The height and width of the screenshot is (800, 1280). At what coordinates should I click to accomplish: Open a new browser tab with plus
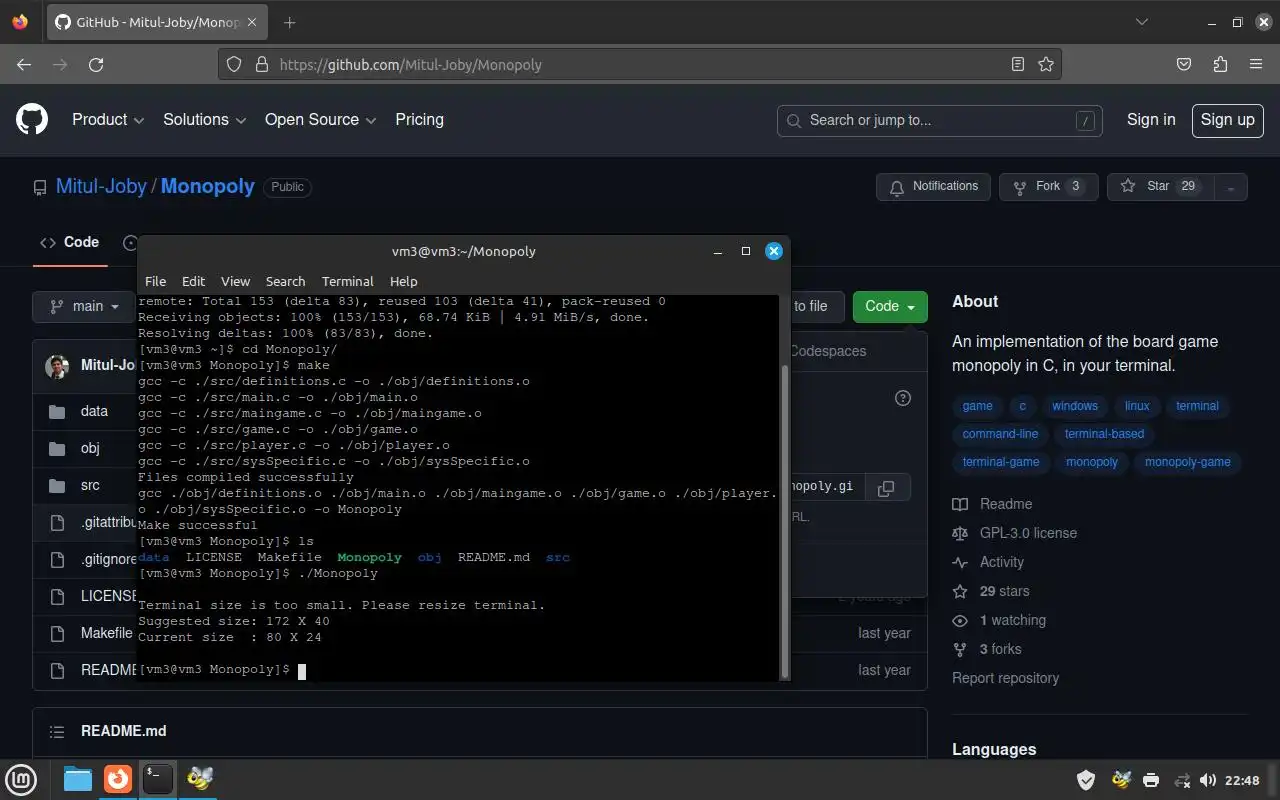click(x=289, y=22)
